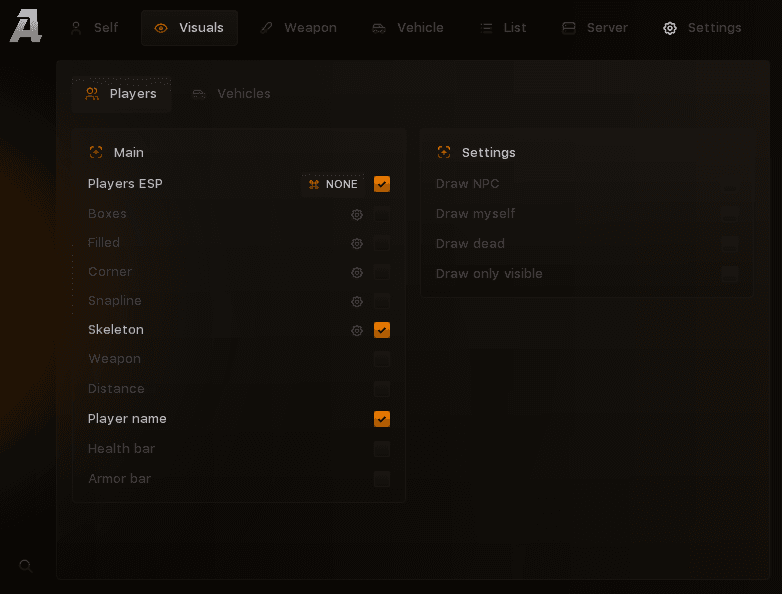The image size is (782, 594).
Task: Enable the Draw myself checkbox
Action: coord(730,214)
